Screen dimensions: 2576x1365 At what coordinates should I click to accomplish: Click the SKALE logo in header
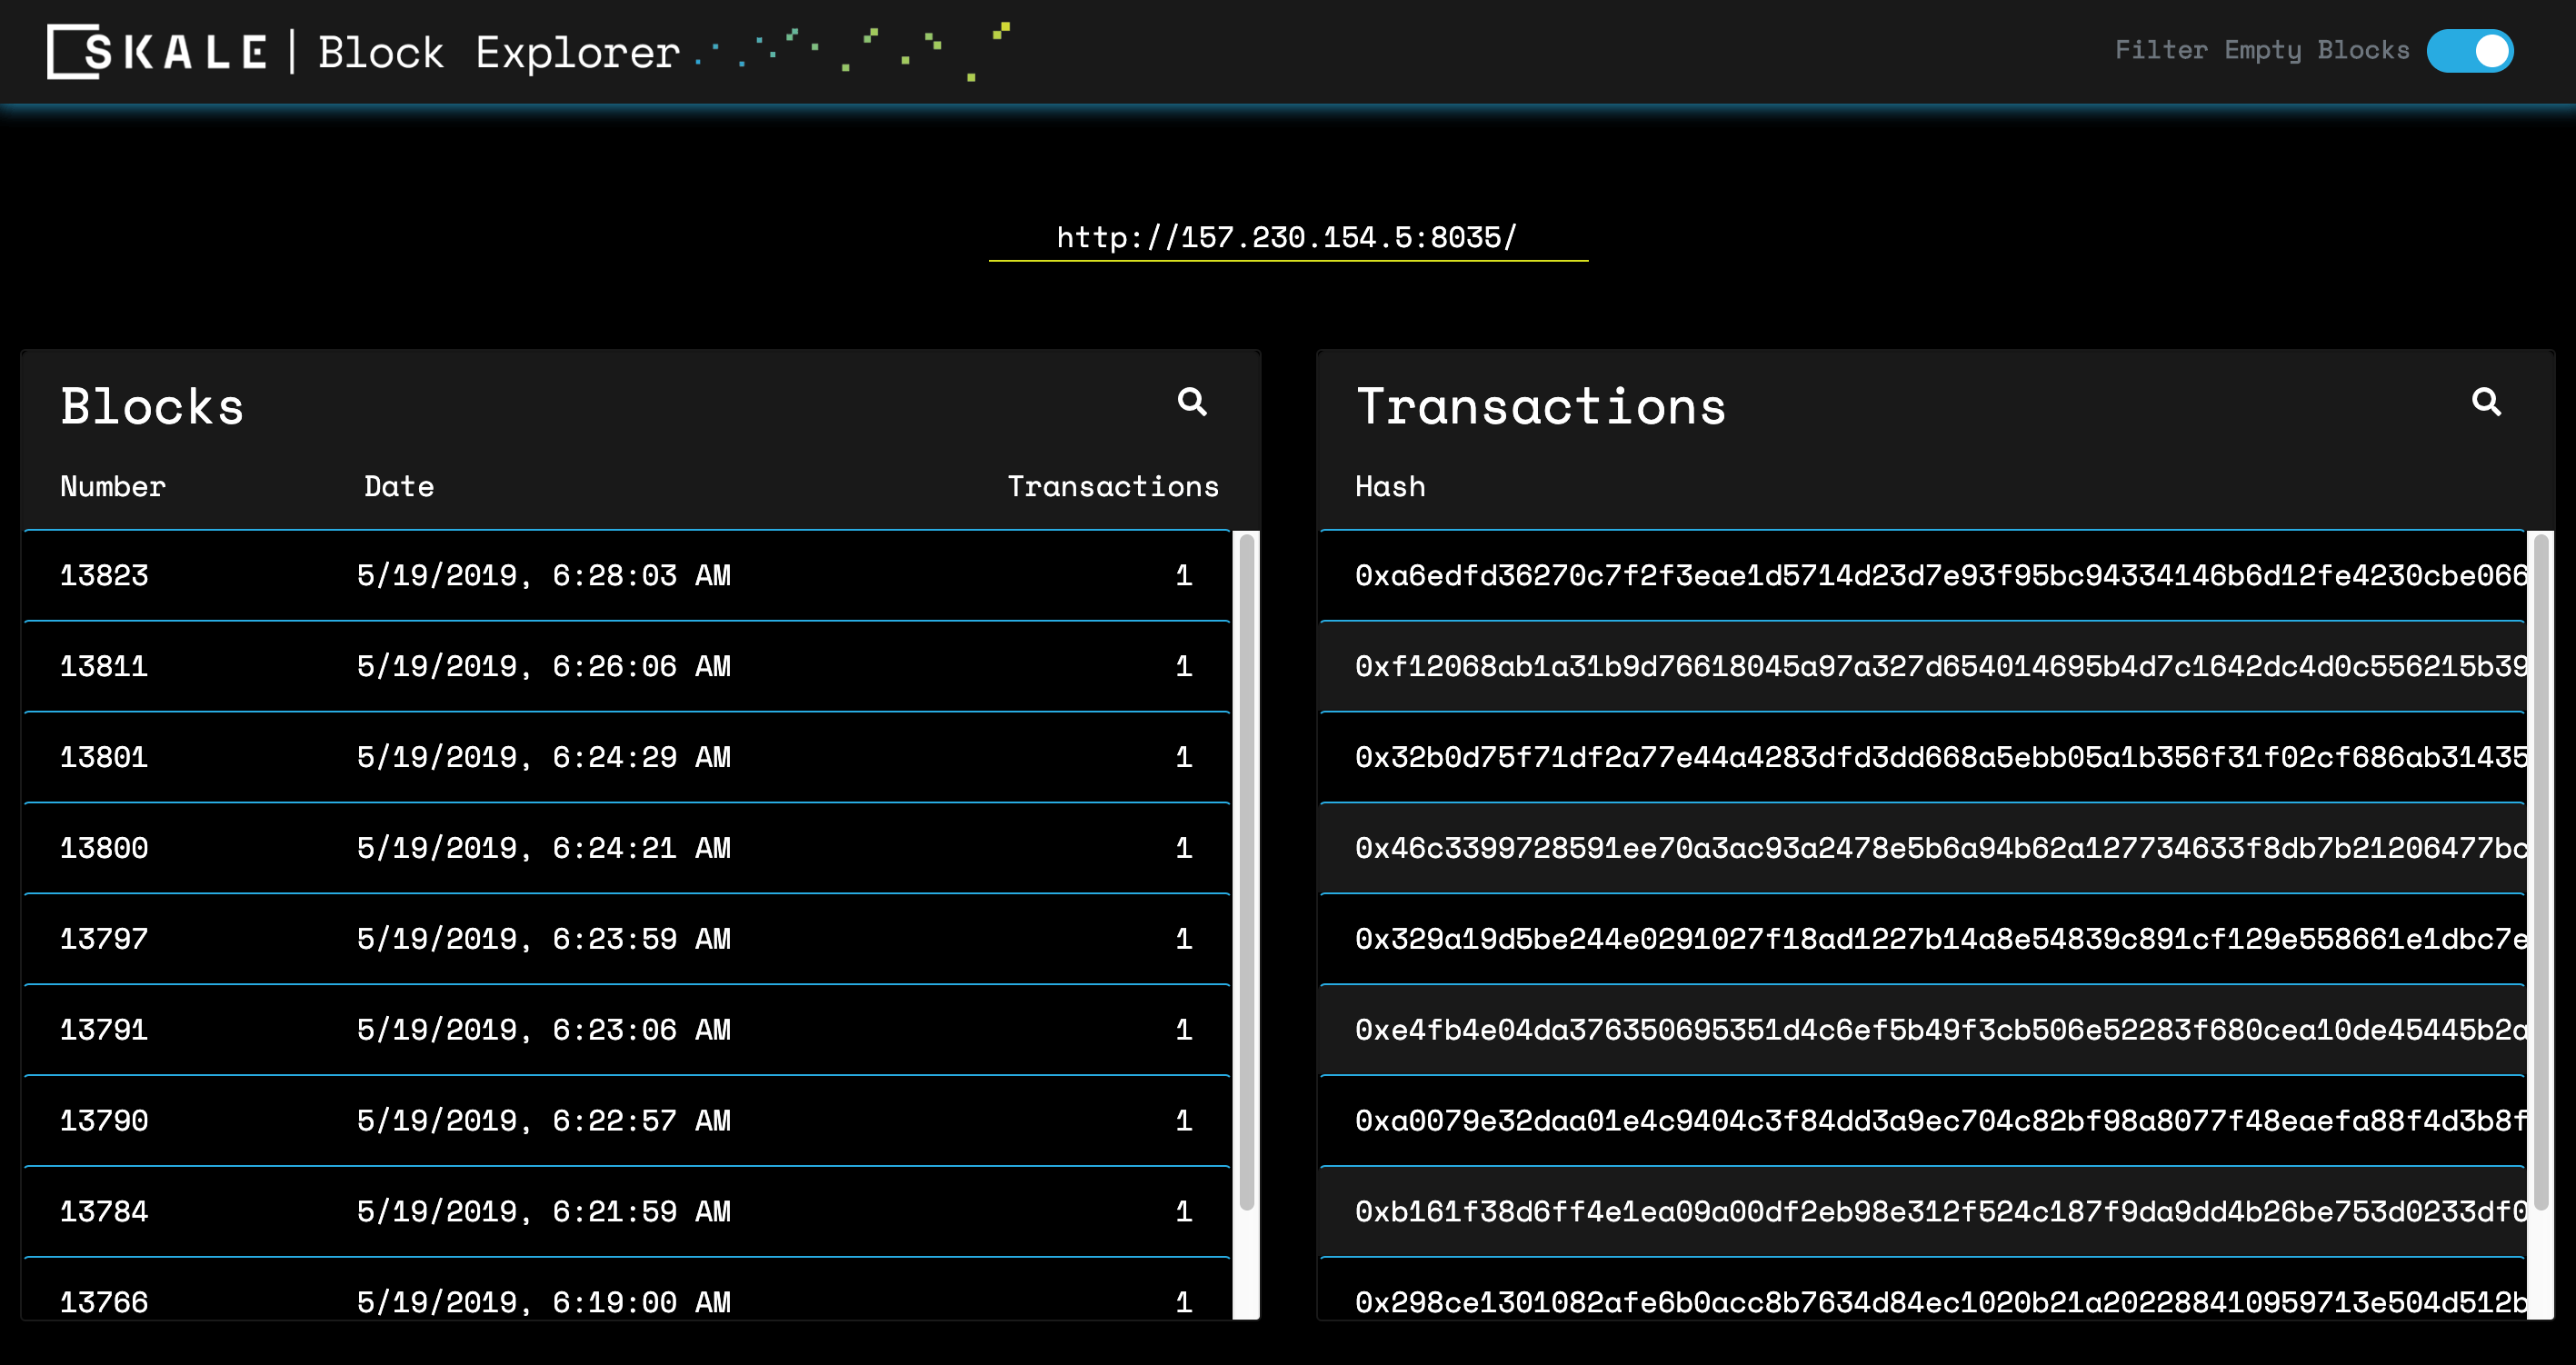tap(157, 51)
